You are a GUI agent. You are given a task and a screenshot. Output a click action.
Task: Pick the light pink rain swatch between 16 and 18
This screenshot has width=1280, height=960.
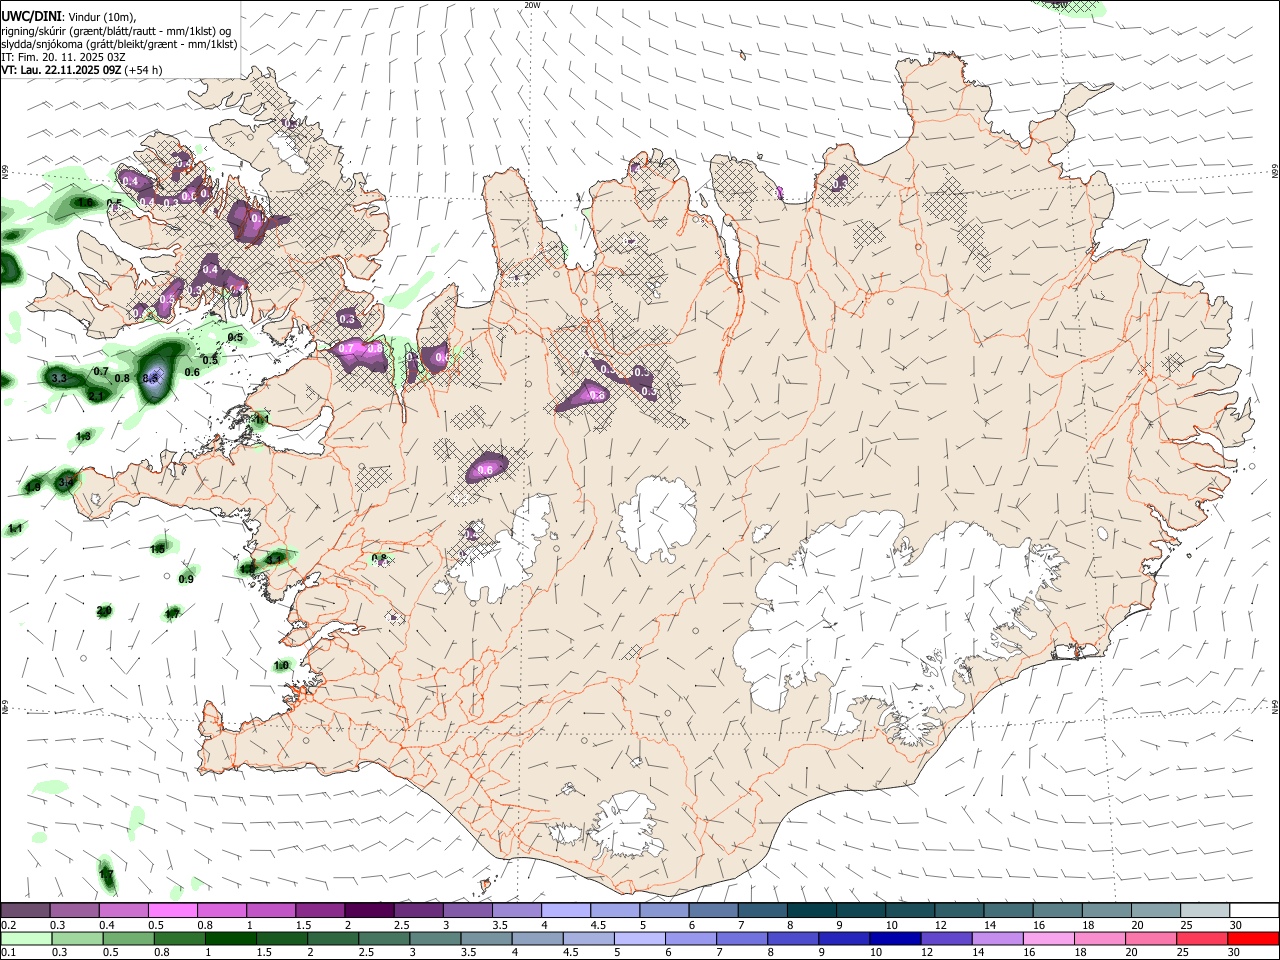click(1047, 939)
